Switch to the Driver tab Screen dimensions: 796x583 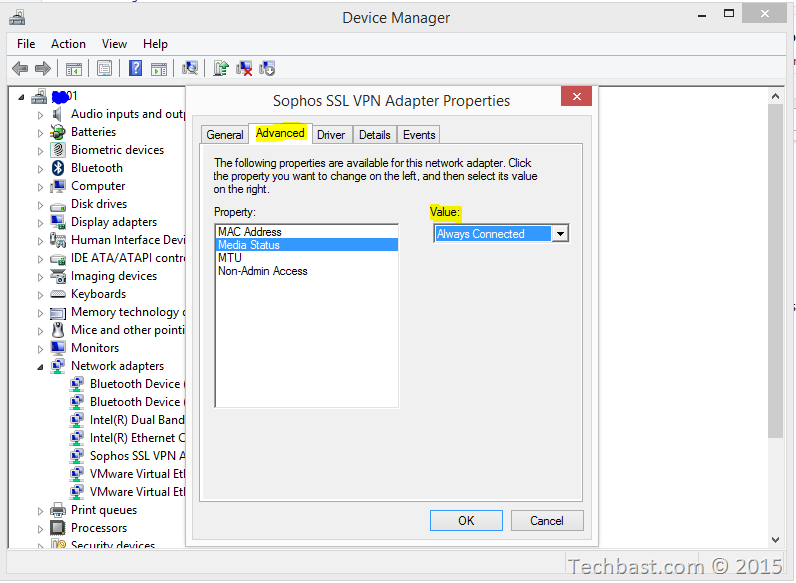331,135
